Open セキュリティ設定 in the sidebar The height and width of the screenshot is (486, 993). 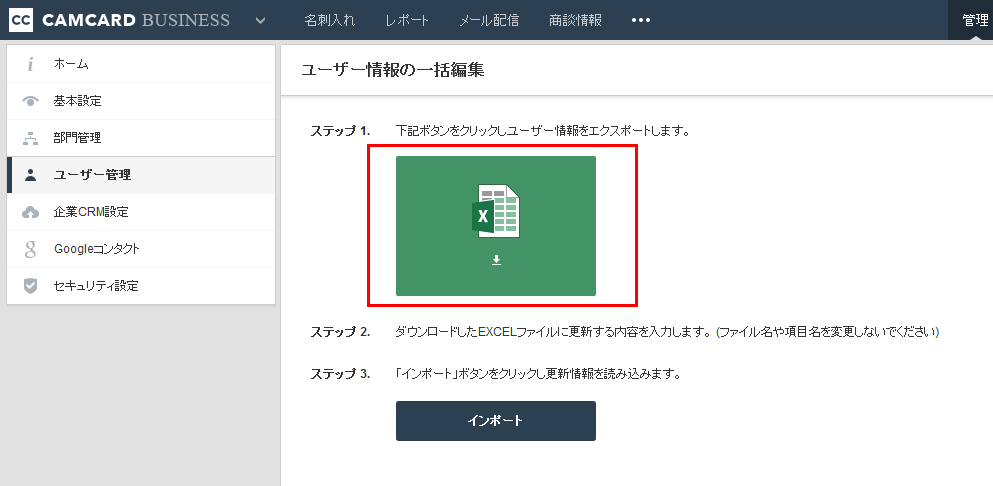(141, 286)
